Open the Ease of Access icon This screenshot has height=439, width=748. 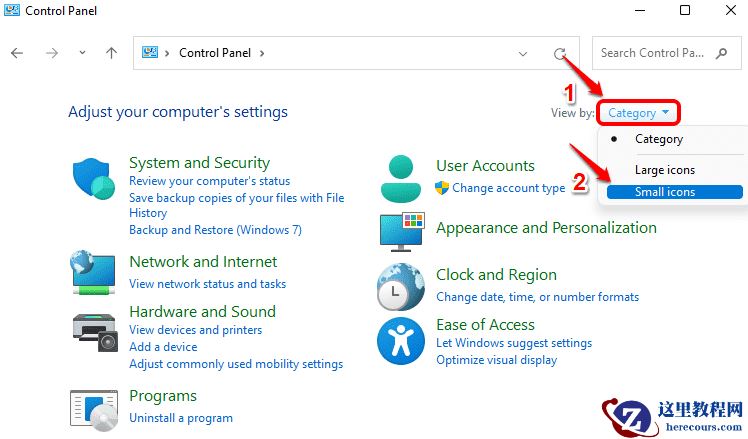tap(401, 342)
